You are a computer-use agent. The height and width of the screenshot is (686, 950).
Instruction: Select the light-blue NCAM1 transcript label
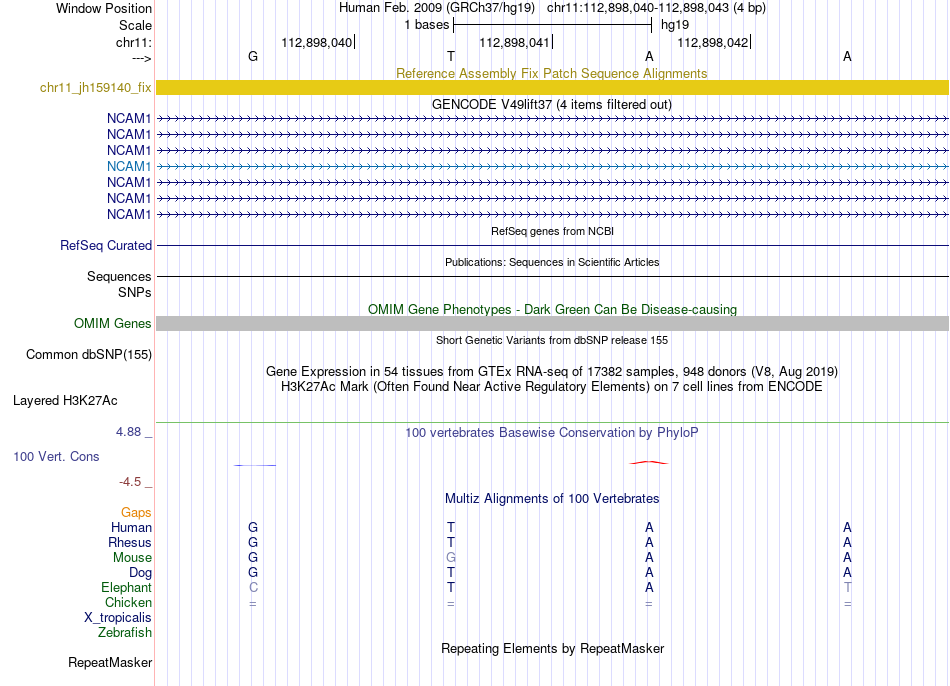[128, 166]
